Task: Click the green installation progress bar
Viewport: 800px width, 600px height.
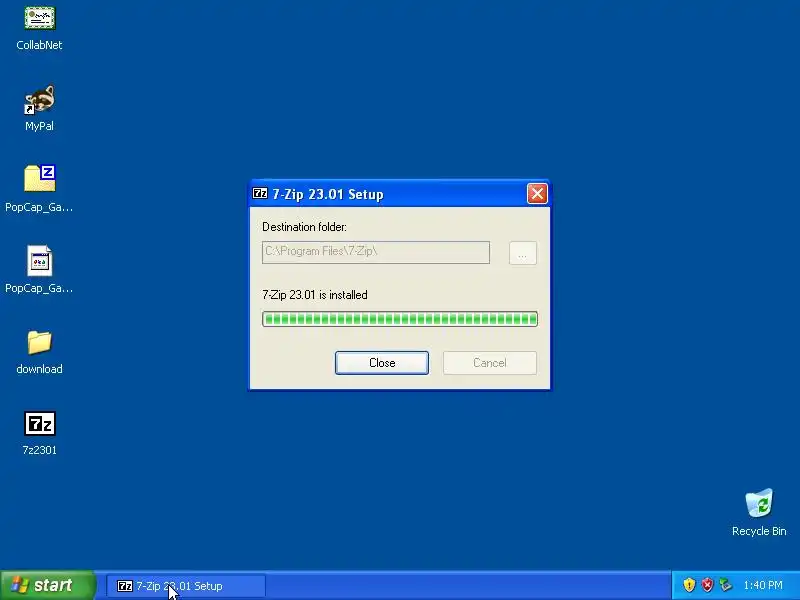Action: 399,319
